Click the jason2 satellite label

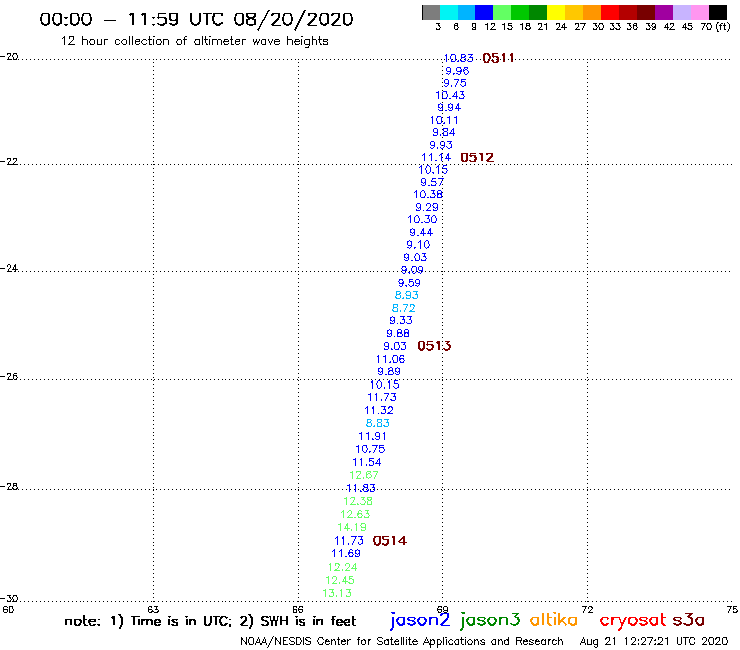[x=420, y=620]
